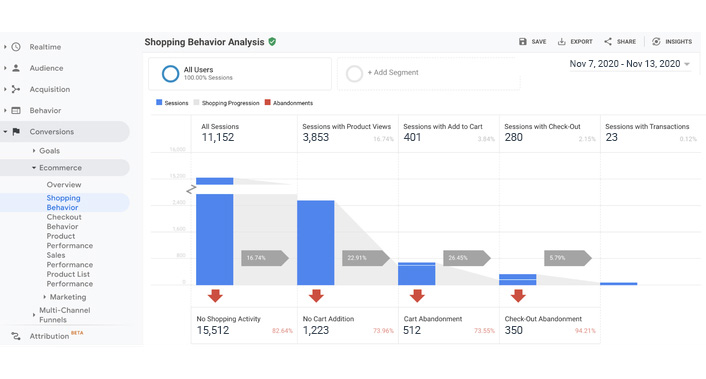Click red arrow above Cart Abandonment
The image size is (706, 379).
click(x=417, y=296)
